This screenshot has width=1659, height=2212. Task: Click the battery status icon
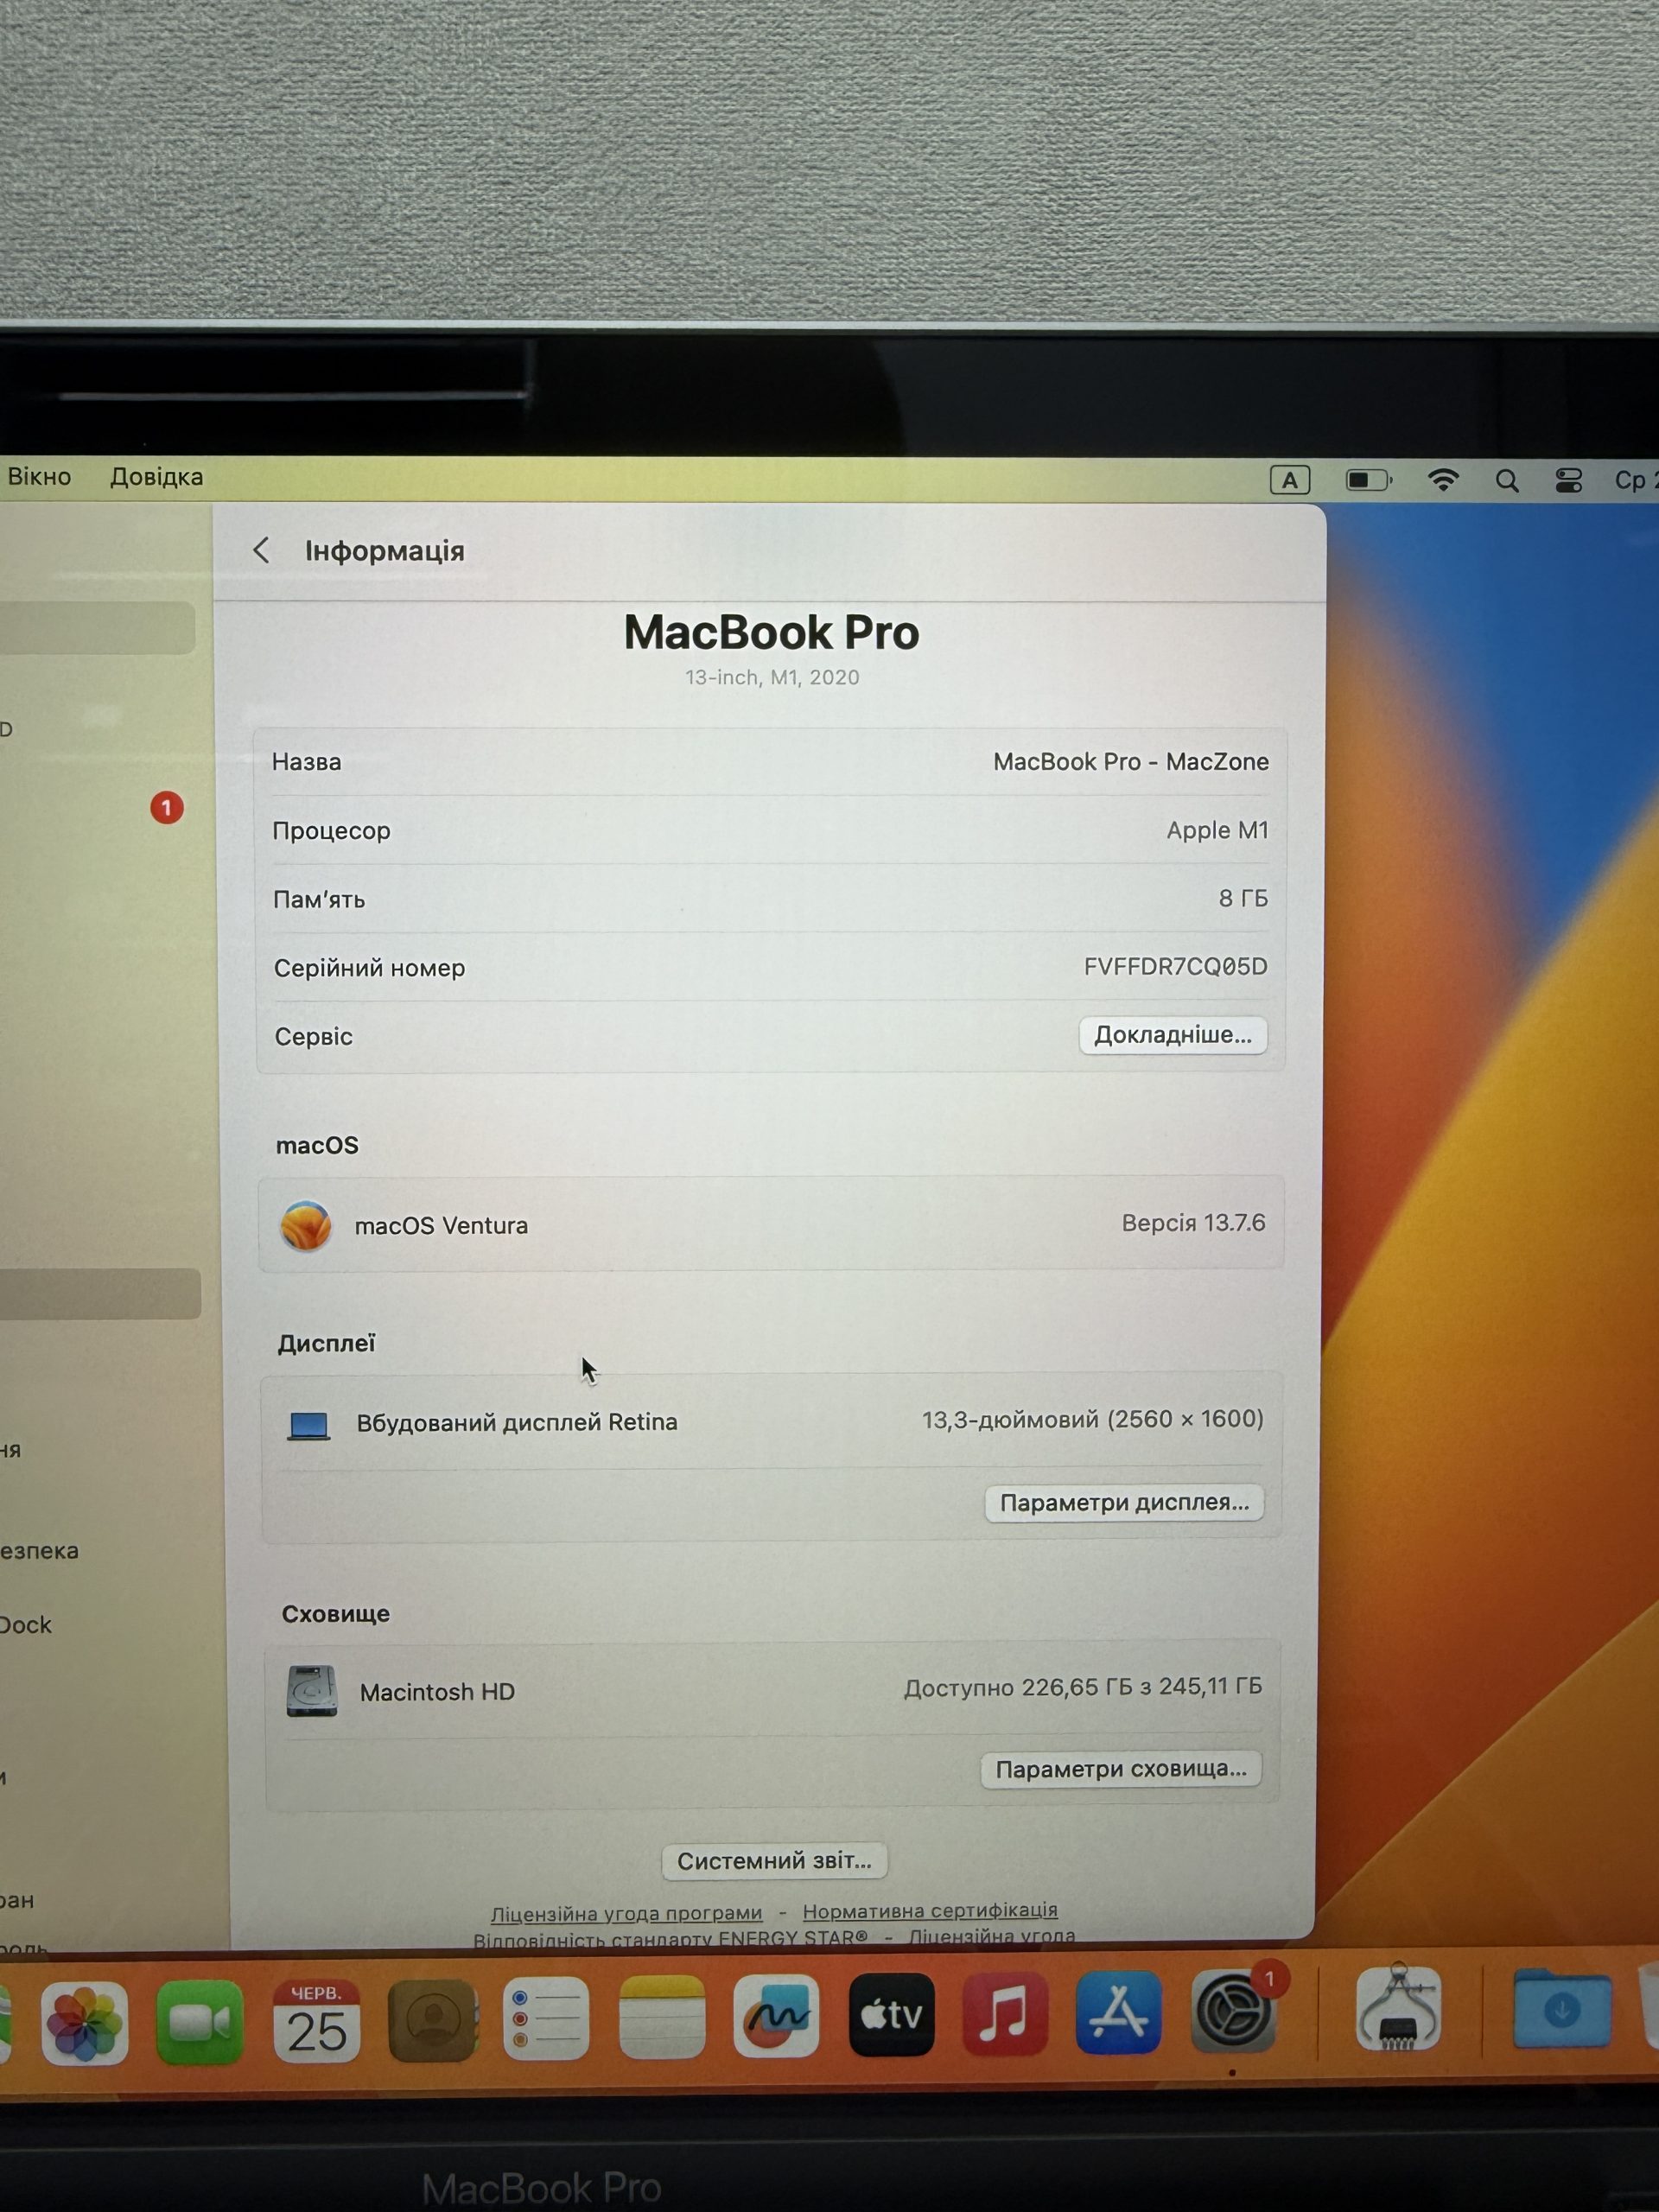[x=1369, y=480]
